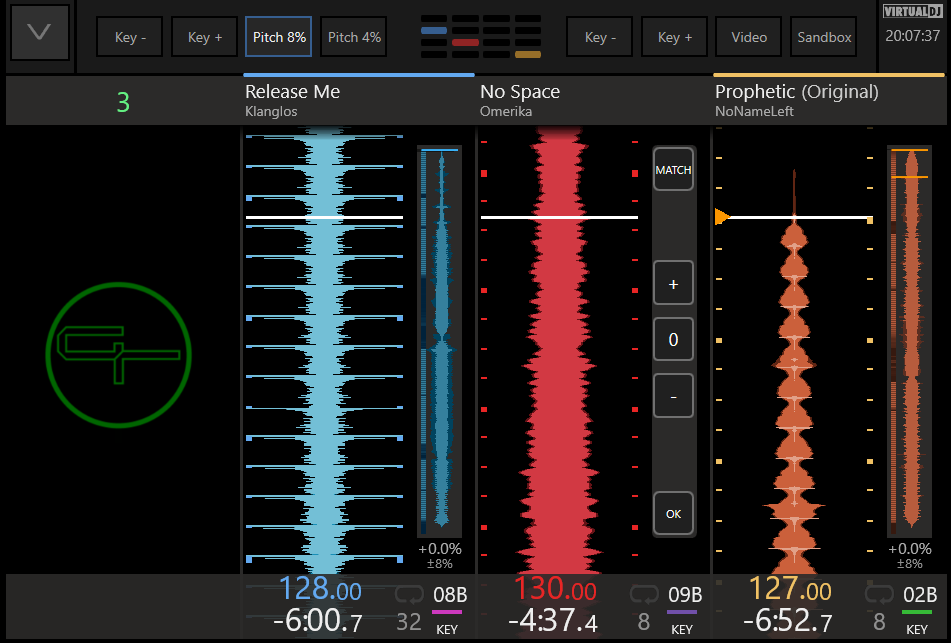
Task: Click the + button below MATCH
Action: click(x=673, y=283)
